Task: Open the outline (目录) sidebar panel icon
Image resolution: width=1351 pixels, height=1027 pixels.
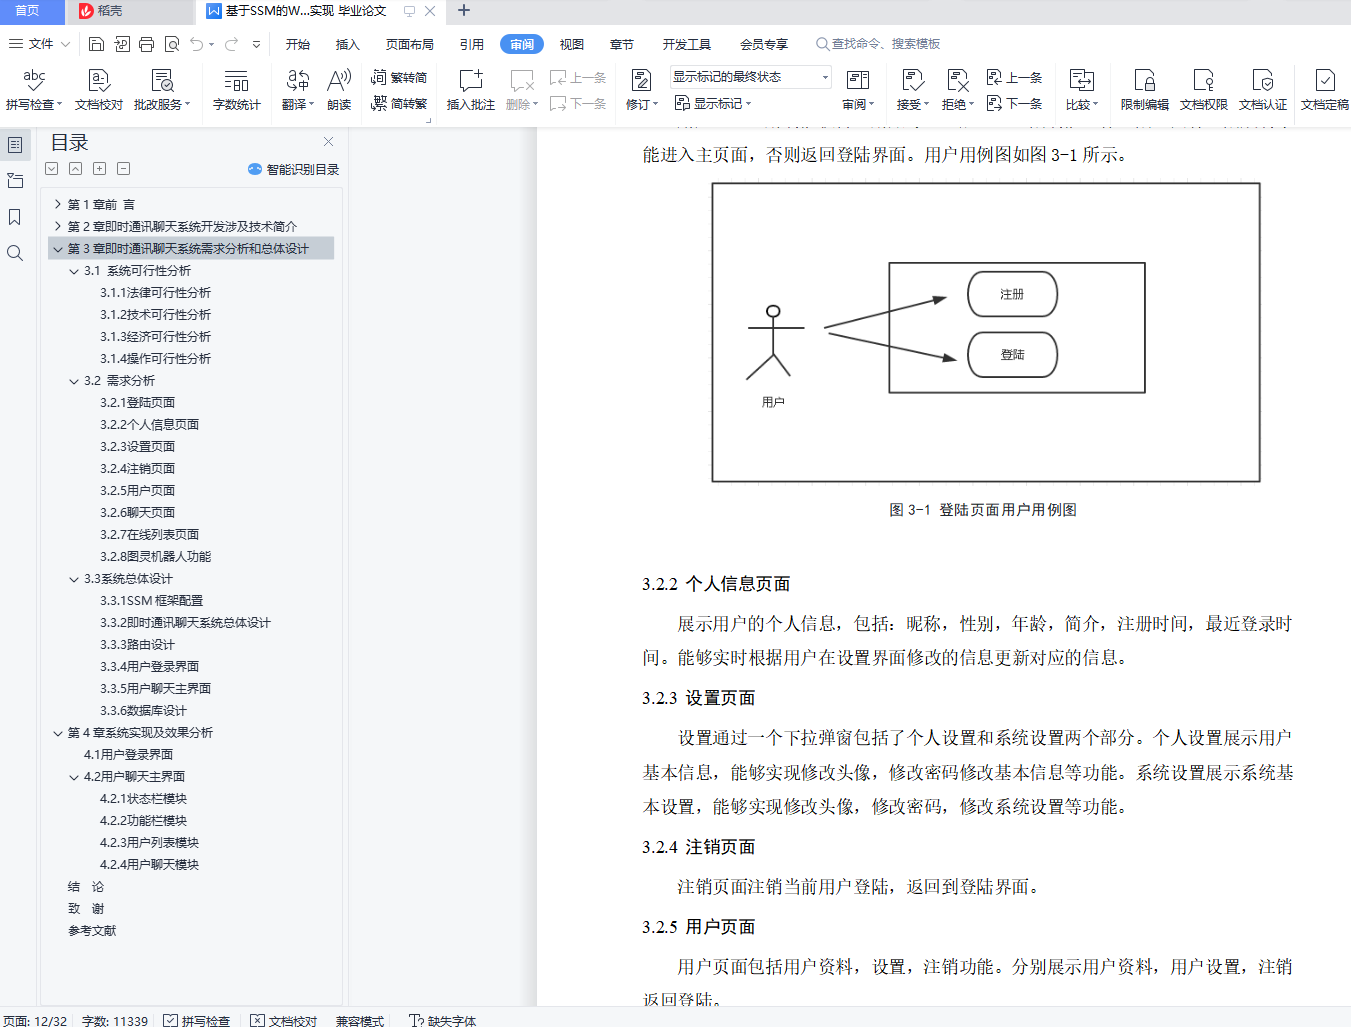Action: click(x=15, y=145)
